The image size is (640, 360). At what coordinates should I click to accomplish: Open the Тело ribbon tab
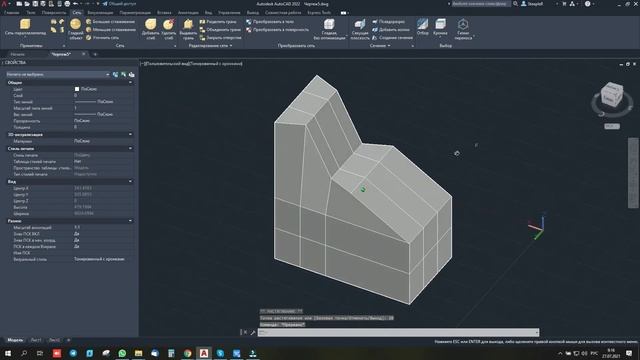[x=31, y=13]
